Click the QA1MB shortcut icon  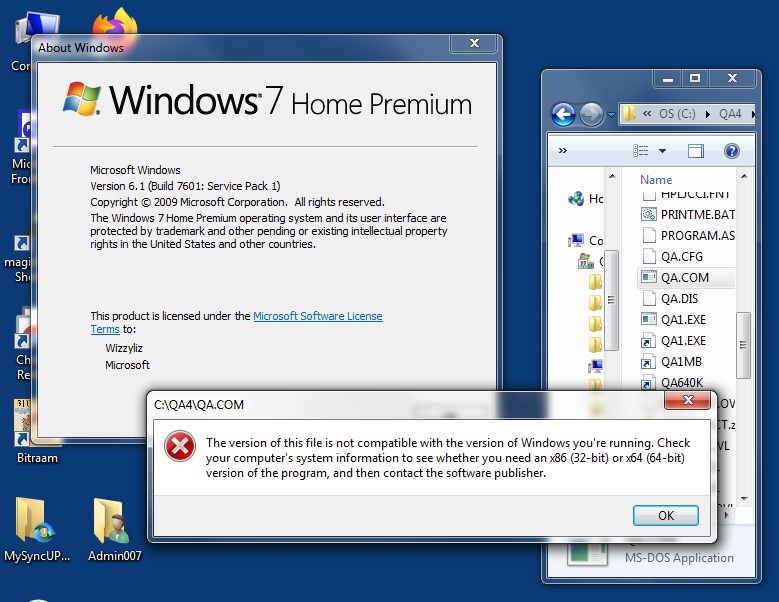(x=647, y=362)
